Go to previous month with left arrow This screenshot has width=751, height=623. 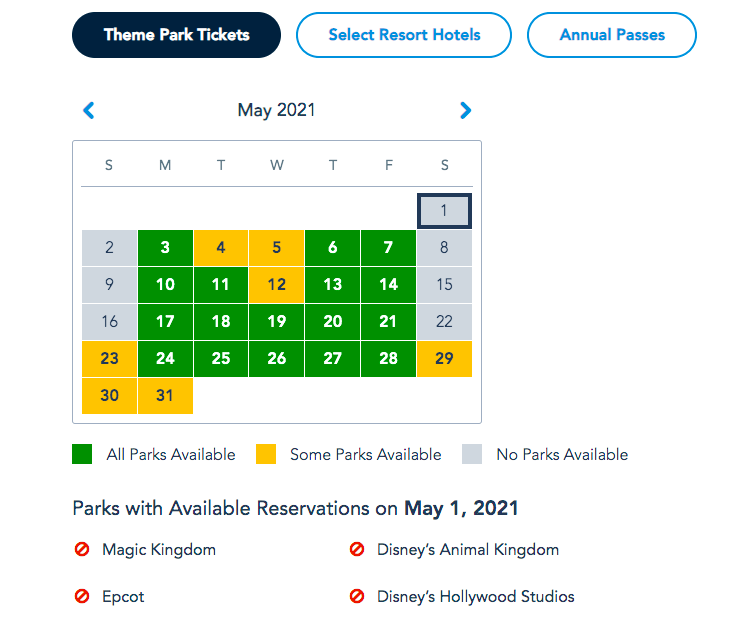(89, 110)
